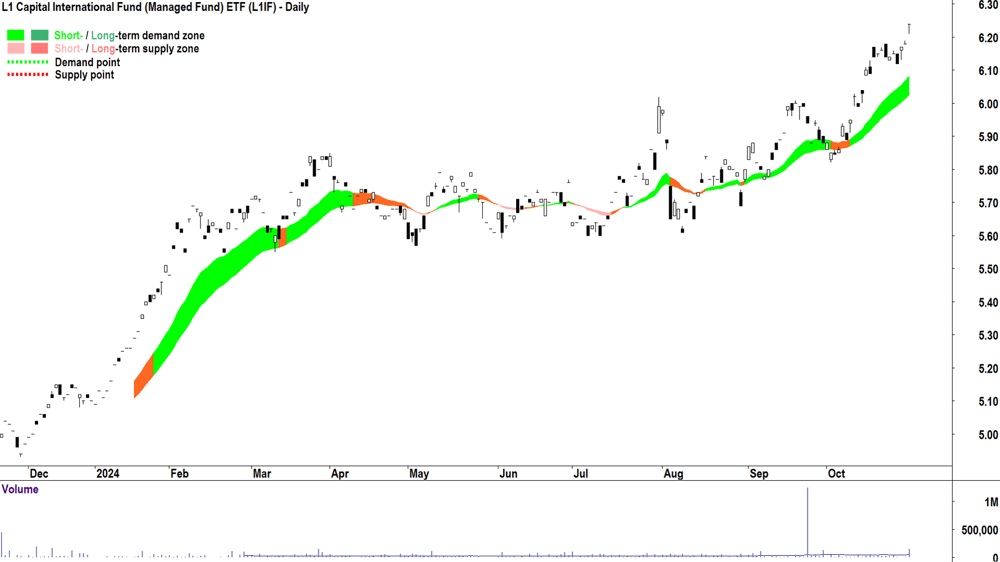Click the 5.60 price axis label
Screen dimensions: 1000x562
point(988,237)
